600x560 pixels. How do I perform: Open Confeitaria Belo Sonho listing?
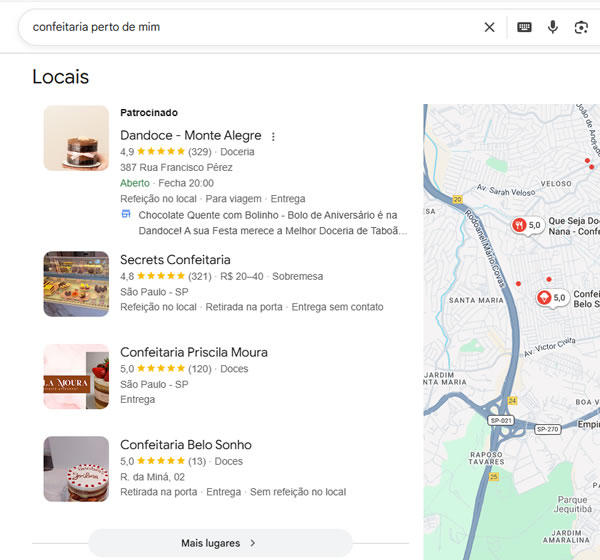[186, 444]
